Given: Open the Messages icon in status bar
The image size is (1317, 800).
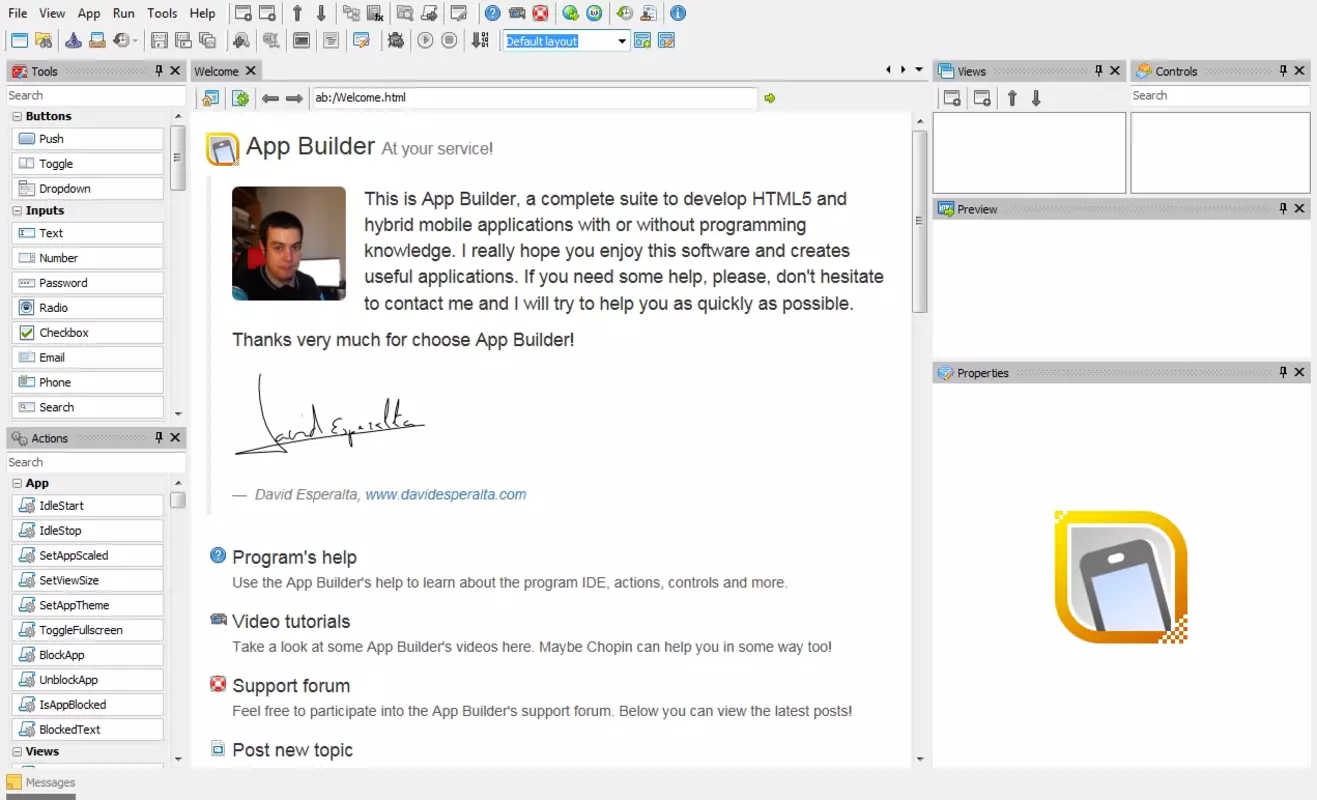Looking at the screenshot, I should pyautogui.click(x=14, y=782).
